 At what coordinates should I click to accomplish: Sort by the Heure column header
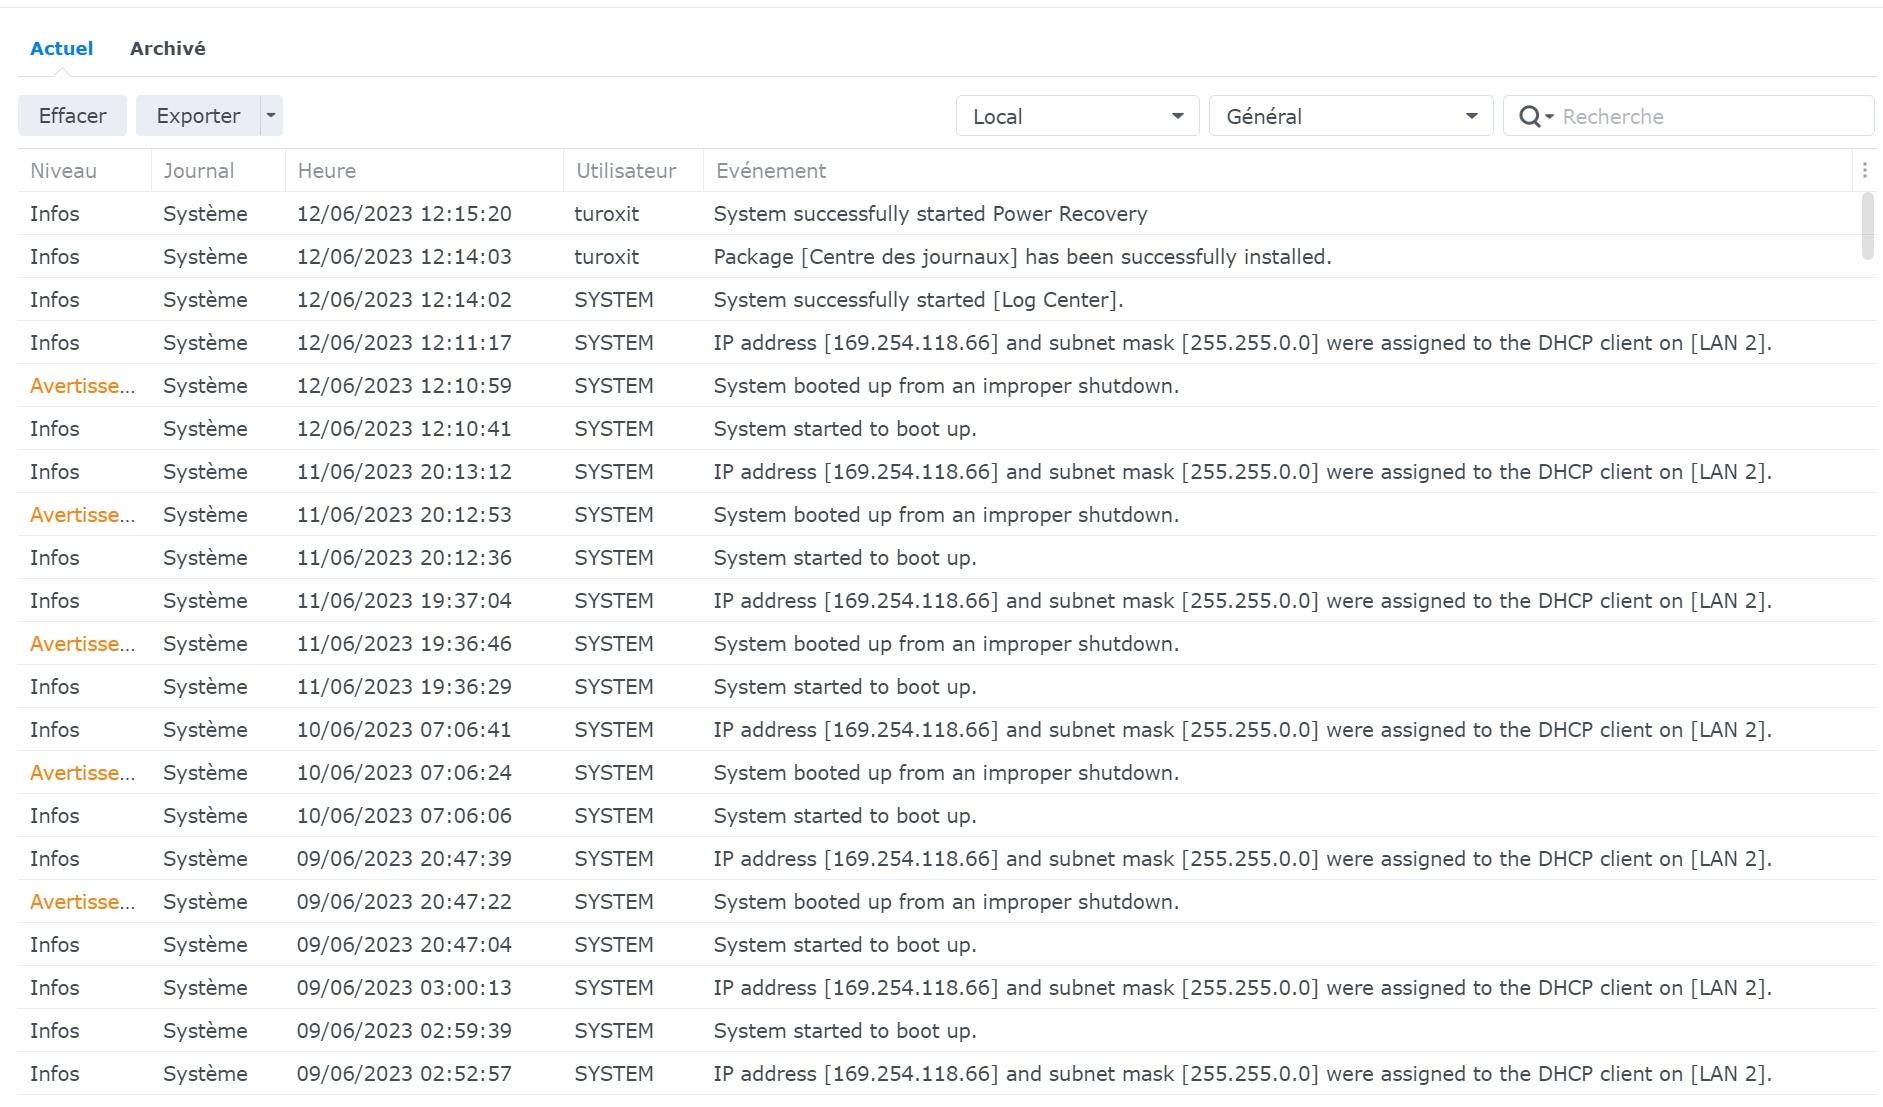coord(327,171)
